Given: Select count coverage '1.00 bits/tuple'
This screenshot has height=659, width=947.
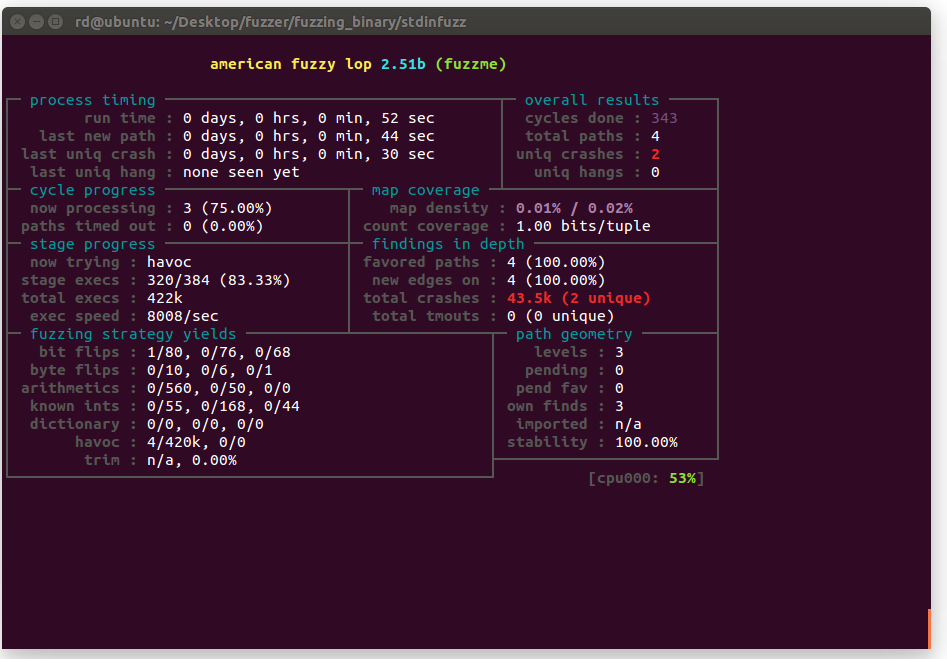Looking at the screenshot, I should (x=583, y=227).
